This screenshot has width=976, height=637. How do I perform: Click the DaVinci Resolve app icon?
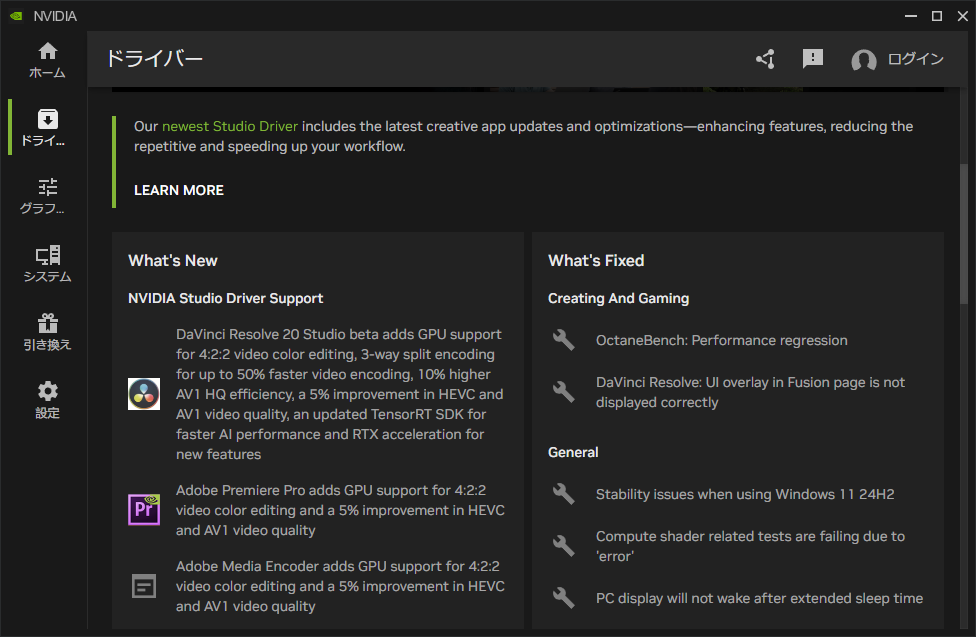144,394
